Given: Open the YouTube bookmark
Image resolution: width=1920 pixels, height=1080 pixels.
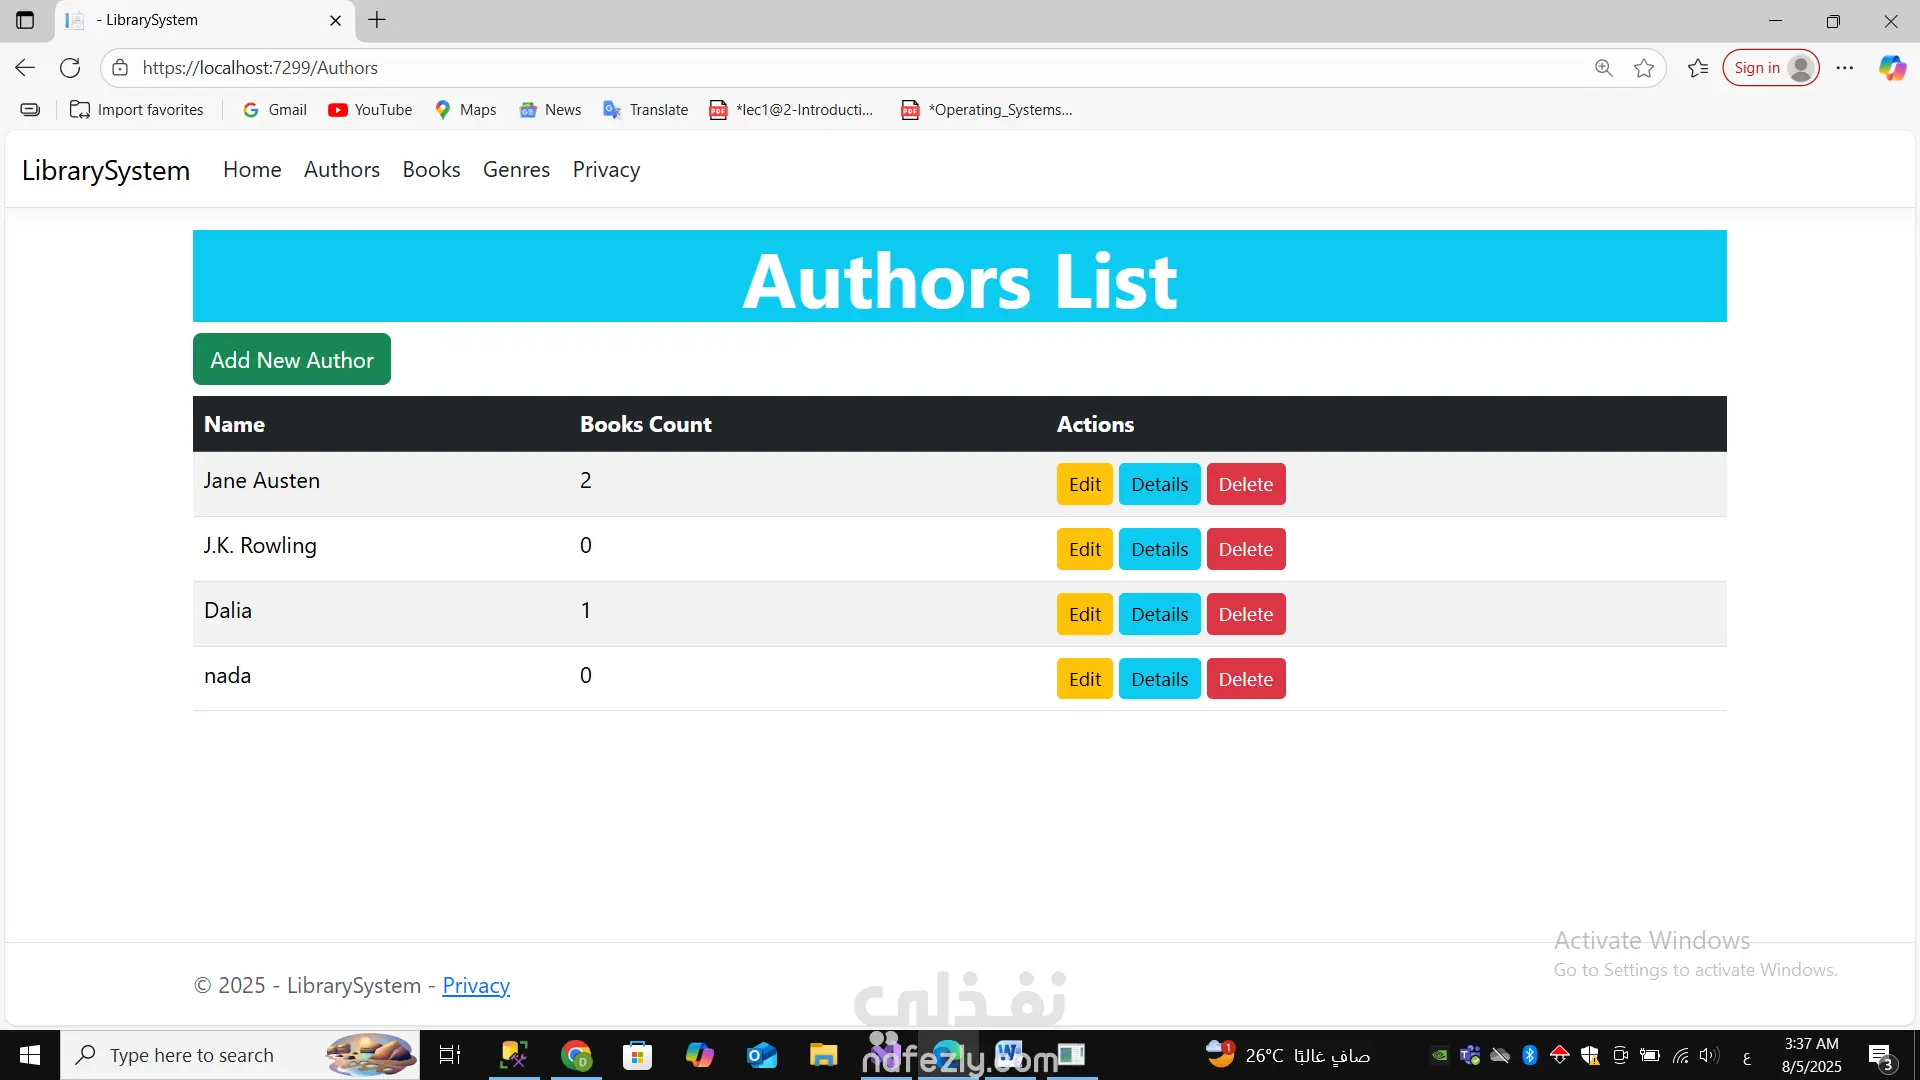Looking at the screenshot, I should pos(370,110).
